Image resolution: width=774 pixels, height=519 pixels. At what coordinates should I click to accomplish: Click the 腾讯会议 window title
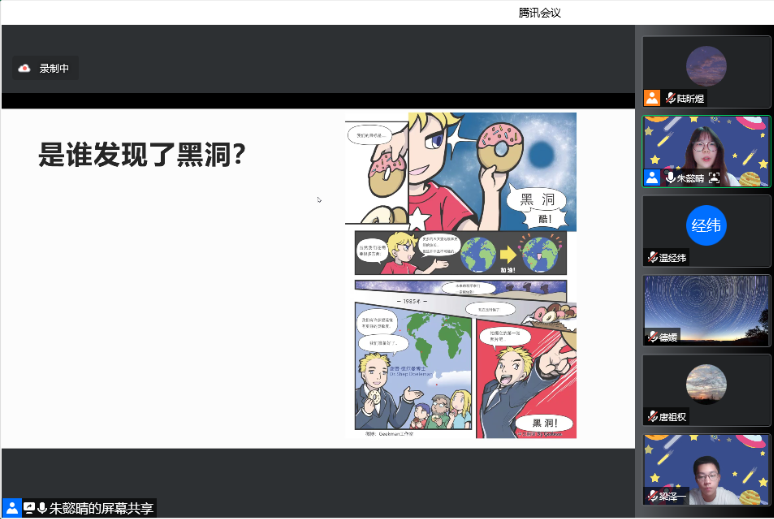[540, 13]
